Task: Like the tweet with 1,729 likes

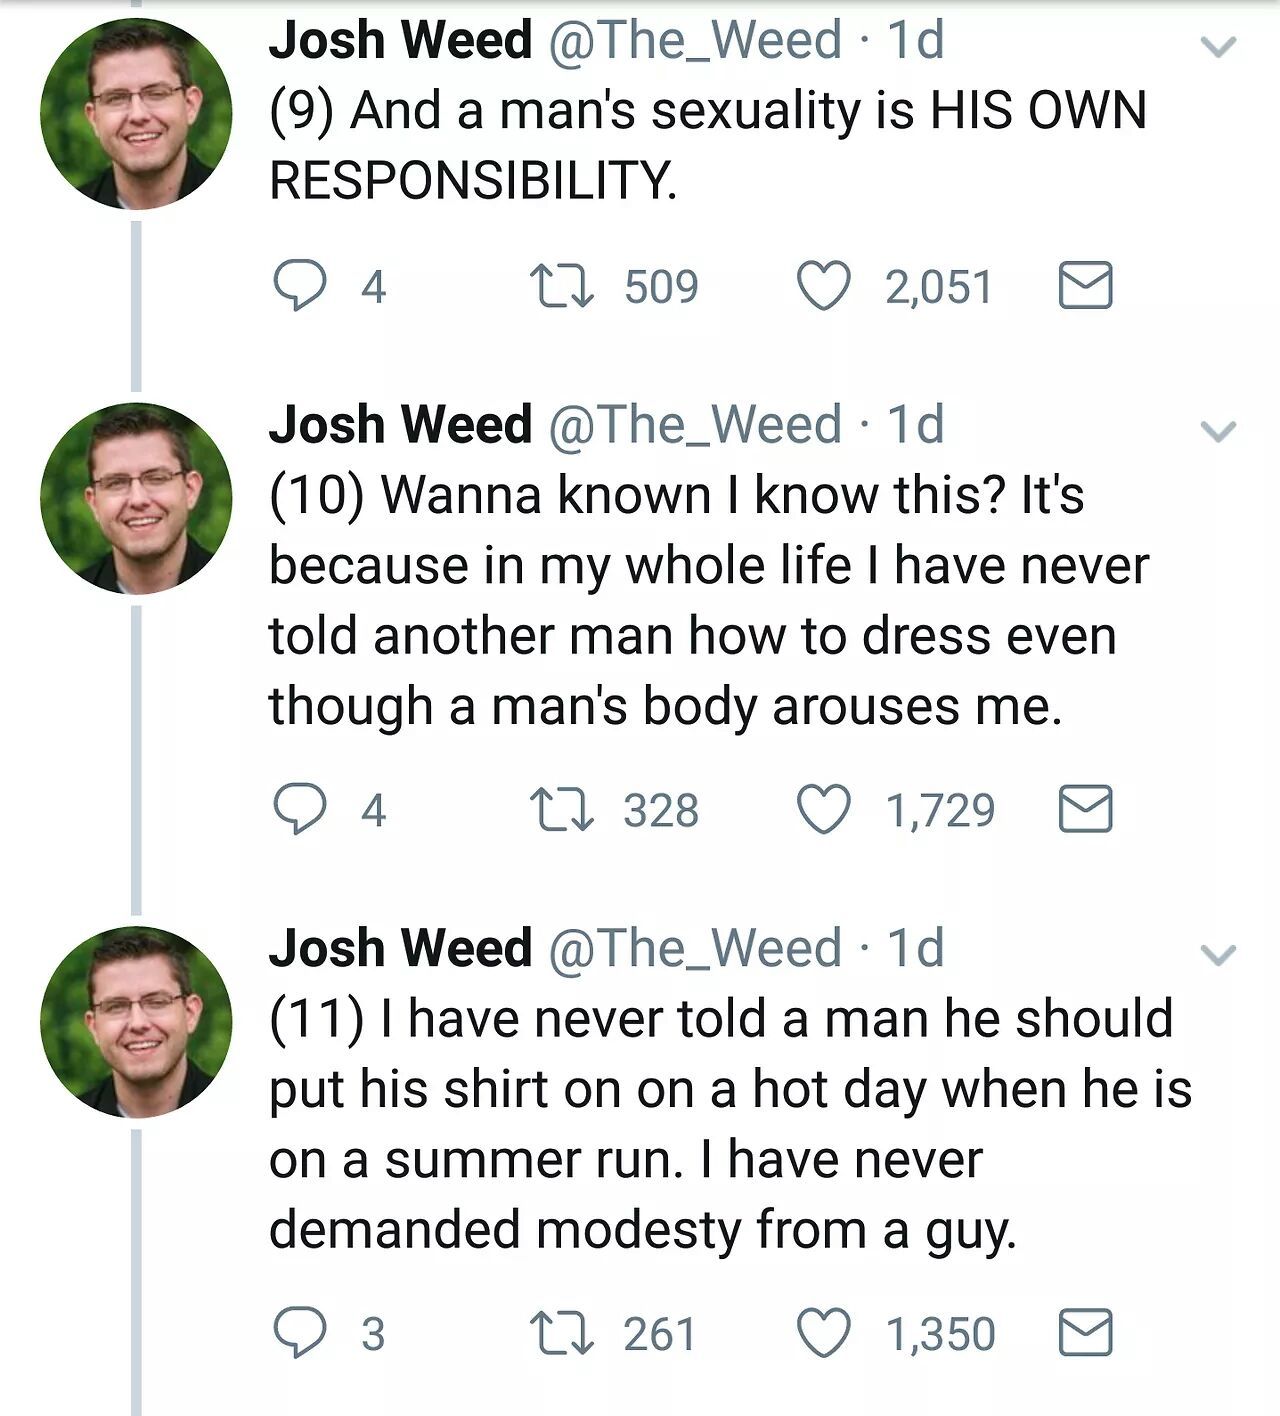Action: tap(823, 809)
